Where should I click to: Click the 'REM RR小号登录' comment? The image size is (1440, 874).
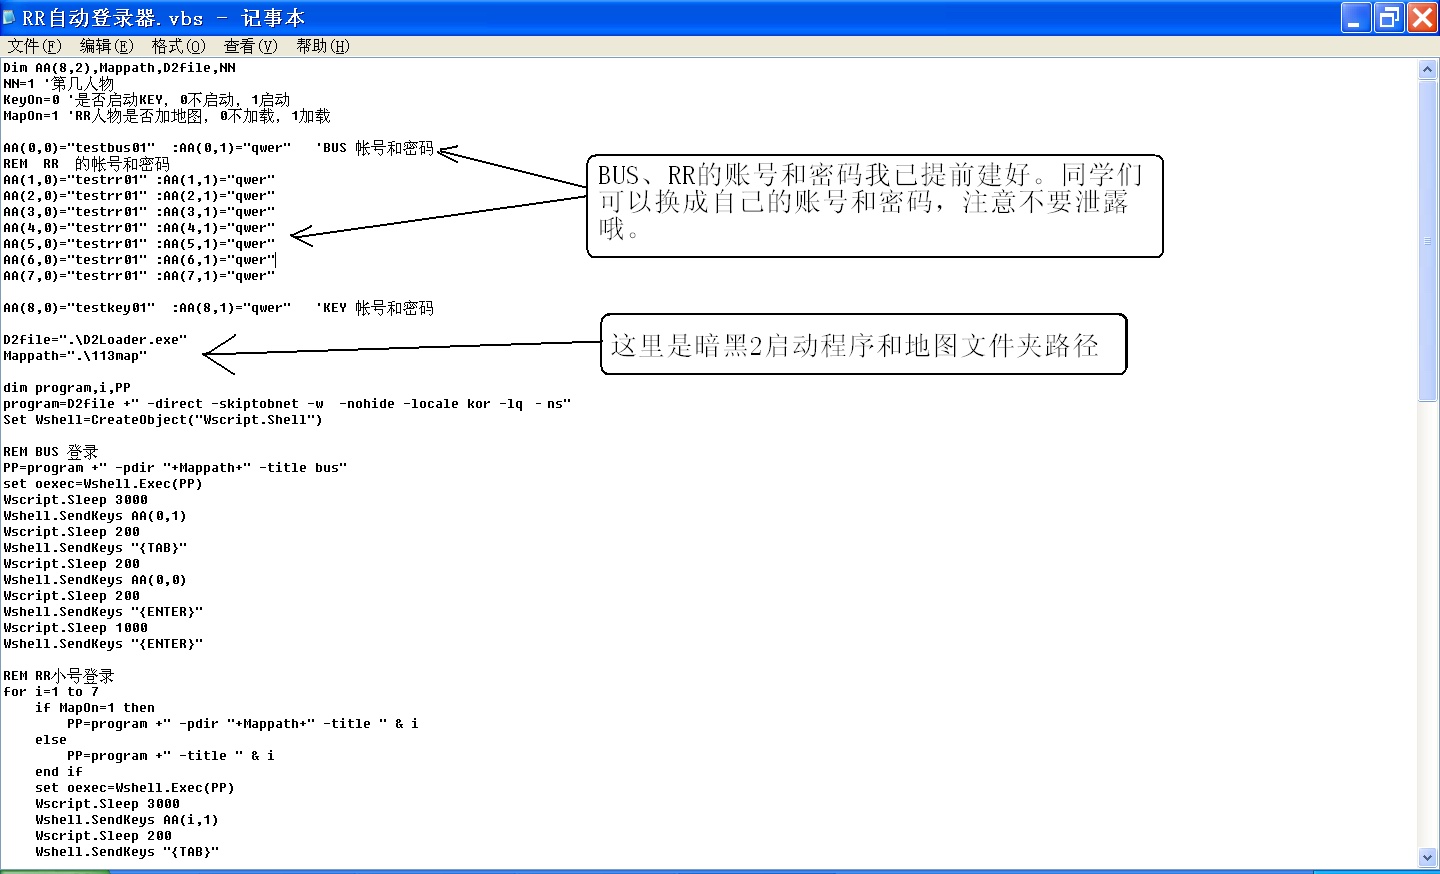click(58, 676)
